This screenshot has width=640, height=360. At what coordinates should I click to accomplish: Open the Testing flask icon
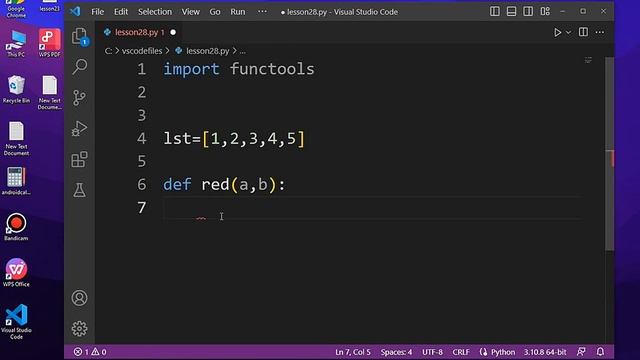point(80,190)
